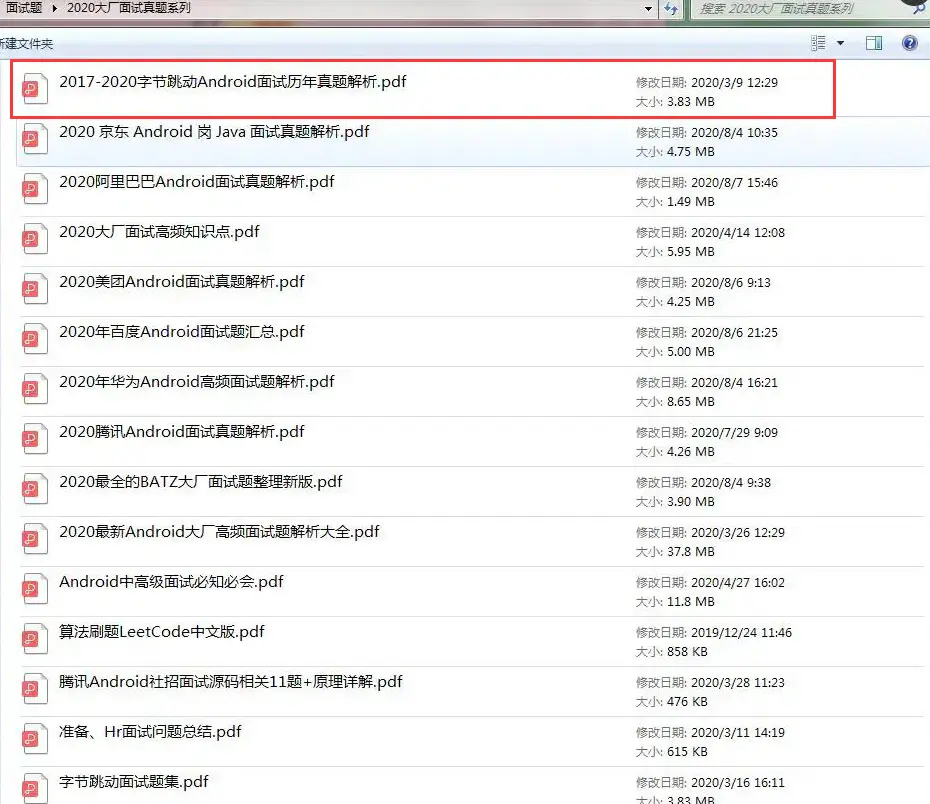Select file name 2020阿里巴巴Android面试真题解析.pdf

(x=196, y=181)
